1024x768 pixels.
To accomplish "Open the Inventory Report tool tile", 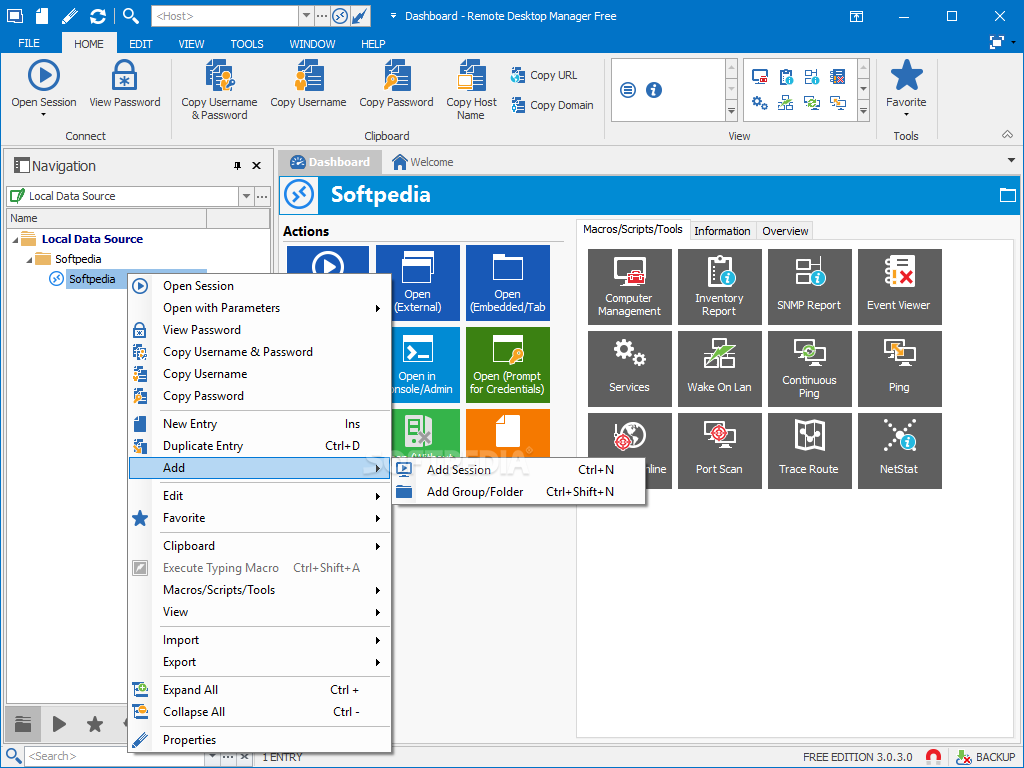I will [x=719, y=287].
